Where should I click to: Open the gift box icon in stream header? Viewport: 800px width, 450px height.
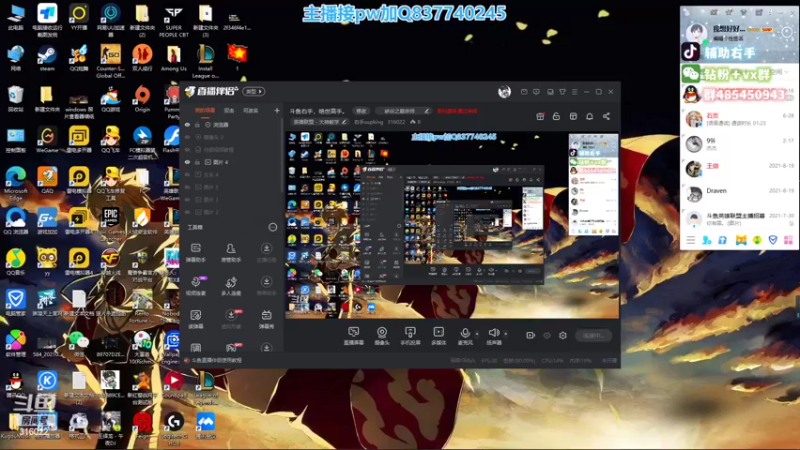coord(540,116)
